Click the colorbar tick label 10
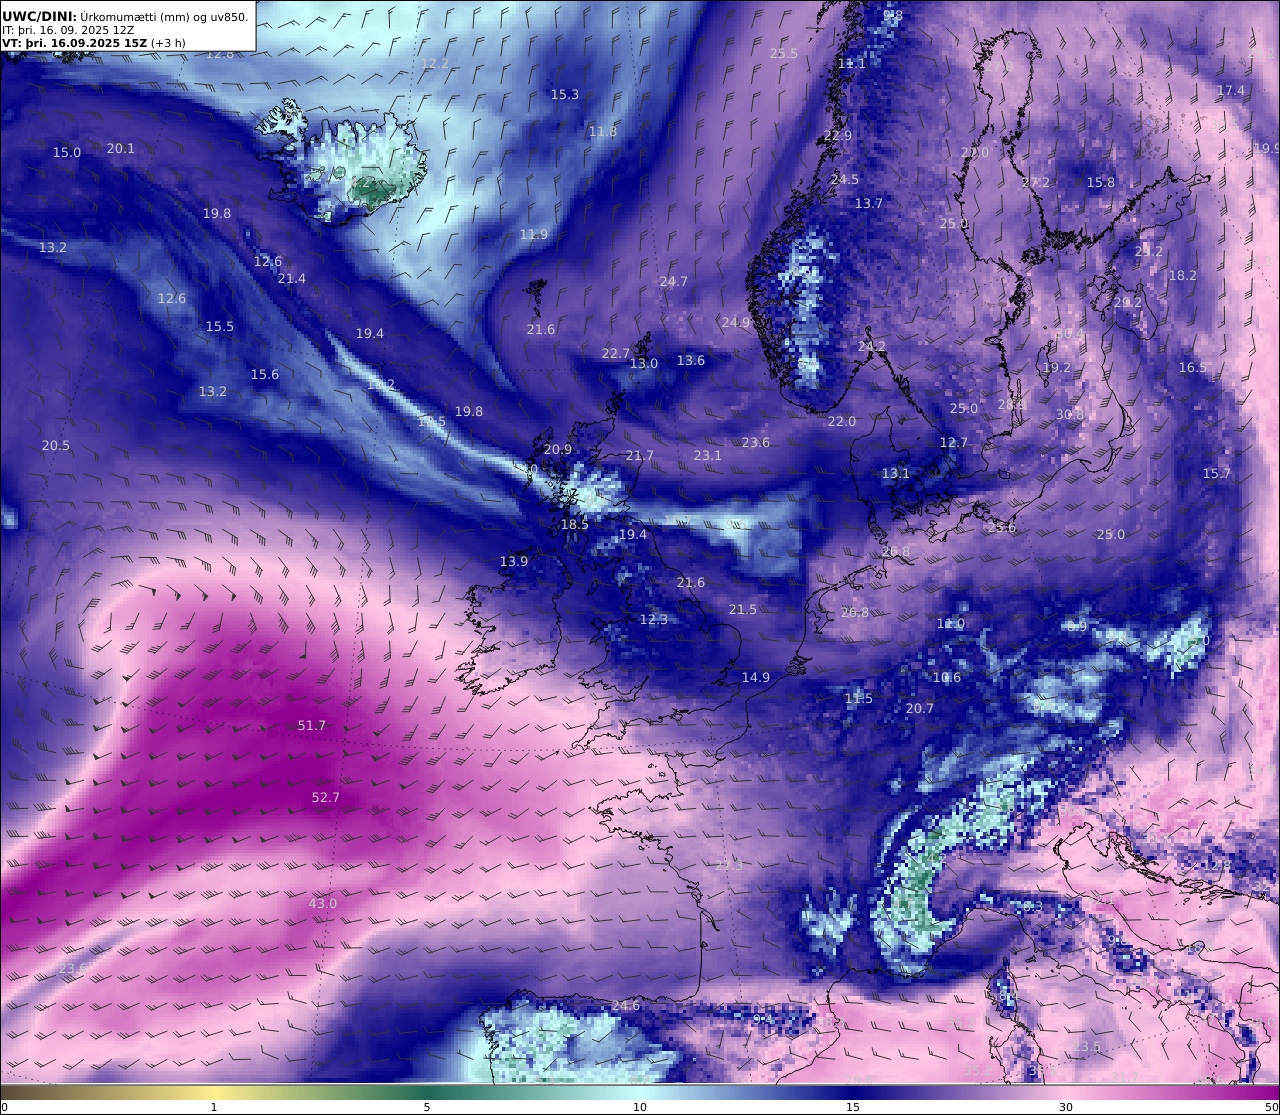 (640, 1107)
